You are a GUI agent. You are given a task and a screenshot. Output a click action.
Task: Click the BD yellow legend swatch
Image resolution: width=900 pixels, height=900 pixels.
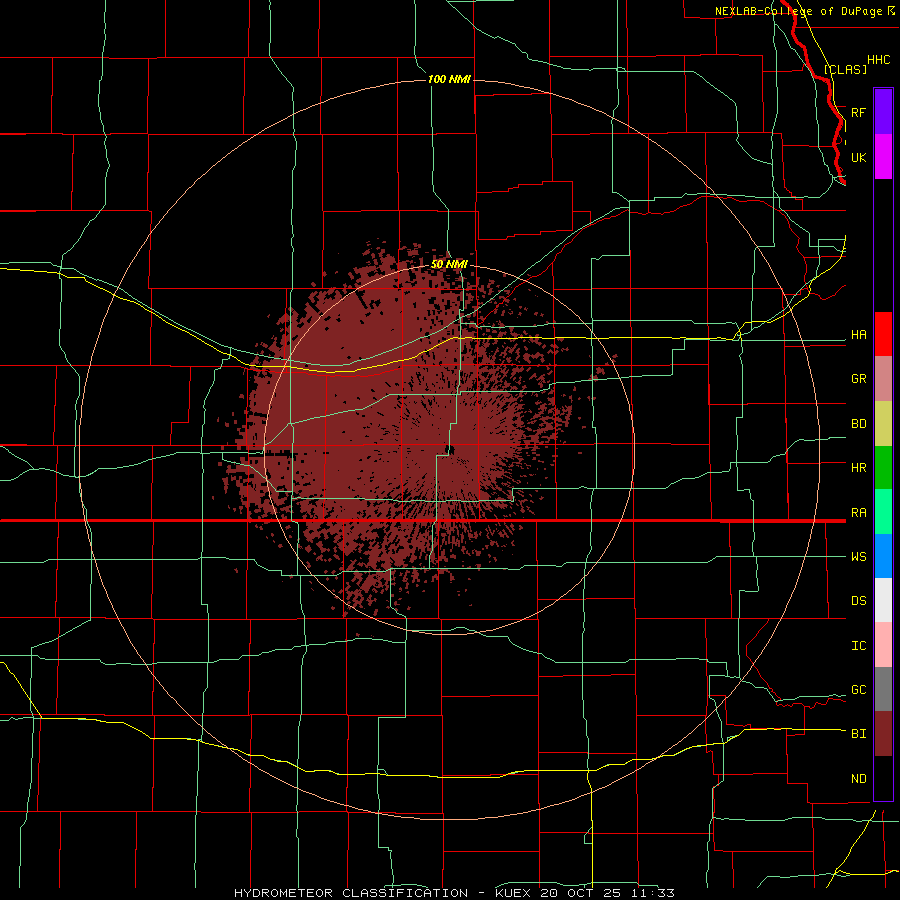[x=883, y=424]
